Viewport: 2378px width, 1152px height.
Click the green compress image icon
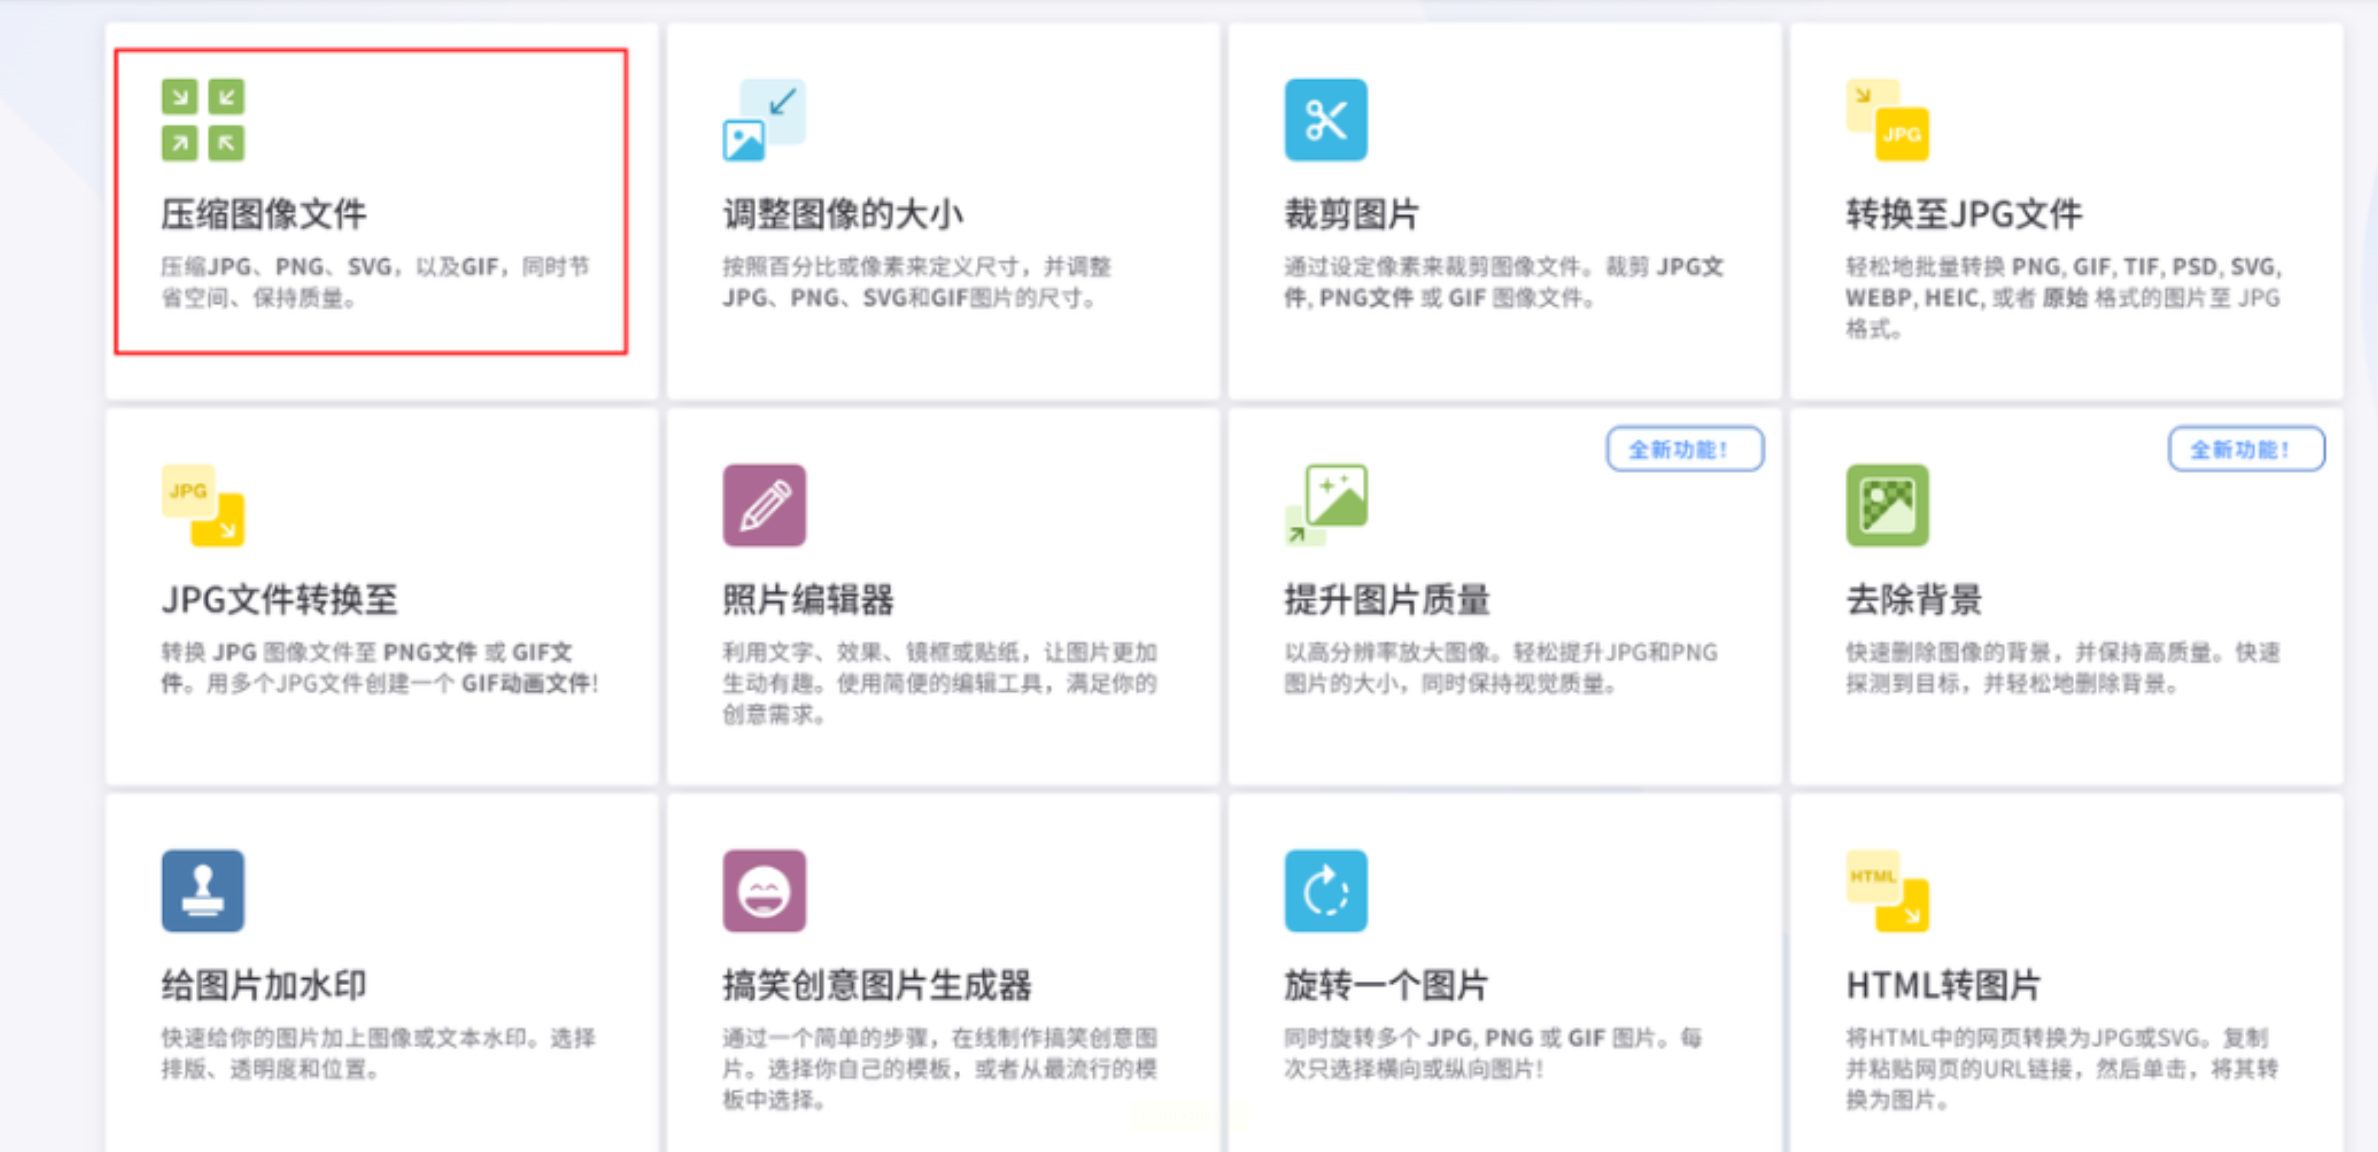click(203, 120)
